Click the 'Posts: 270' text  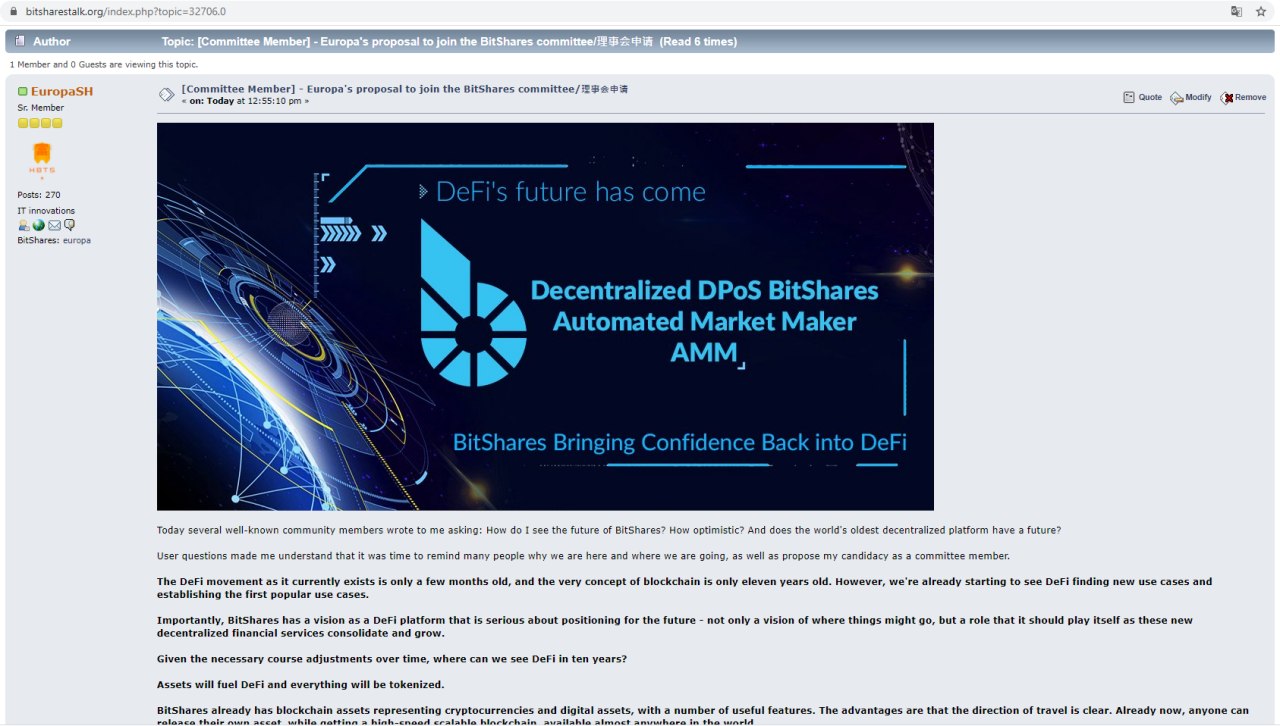pyautogui.click(x=39, y=195)
